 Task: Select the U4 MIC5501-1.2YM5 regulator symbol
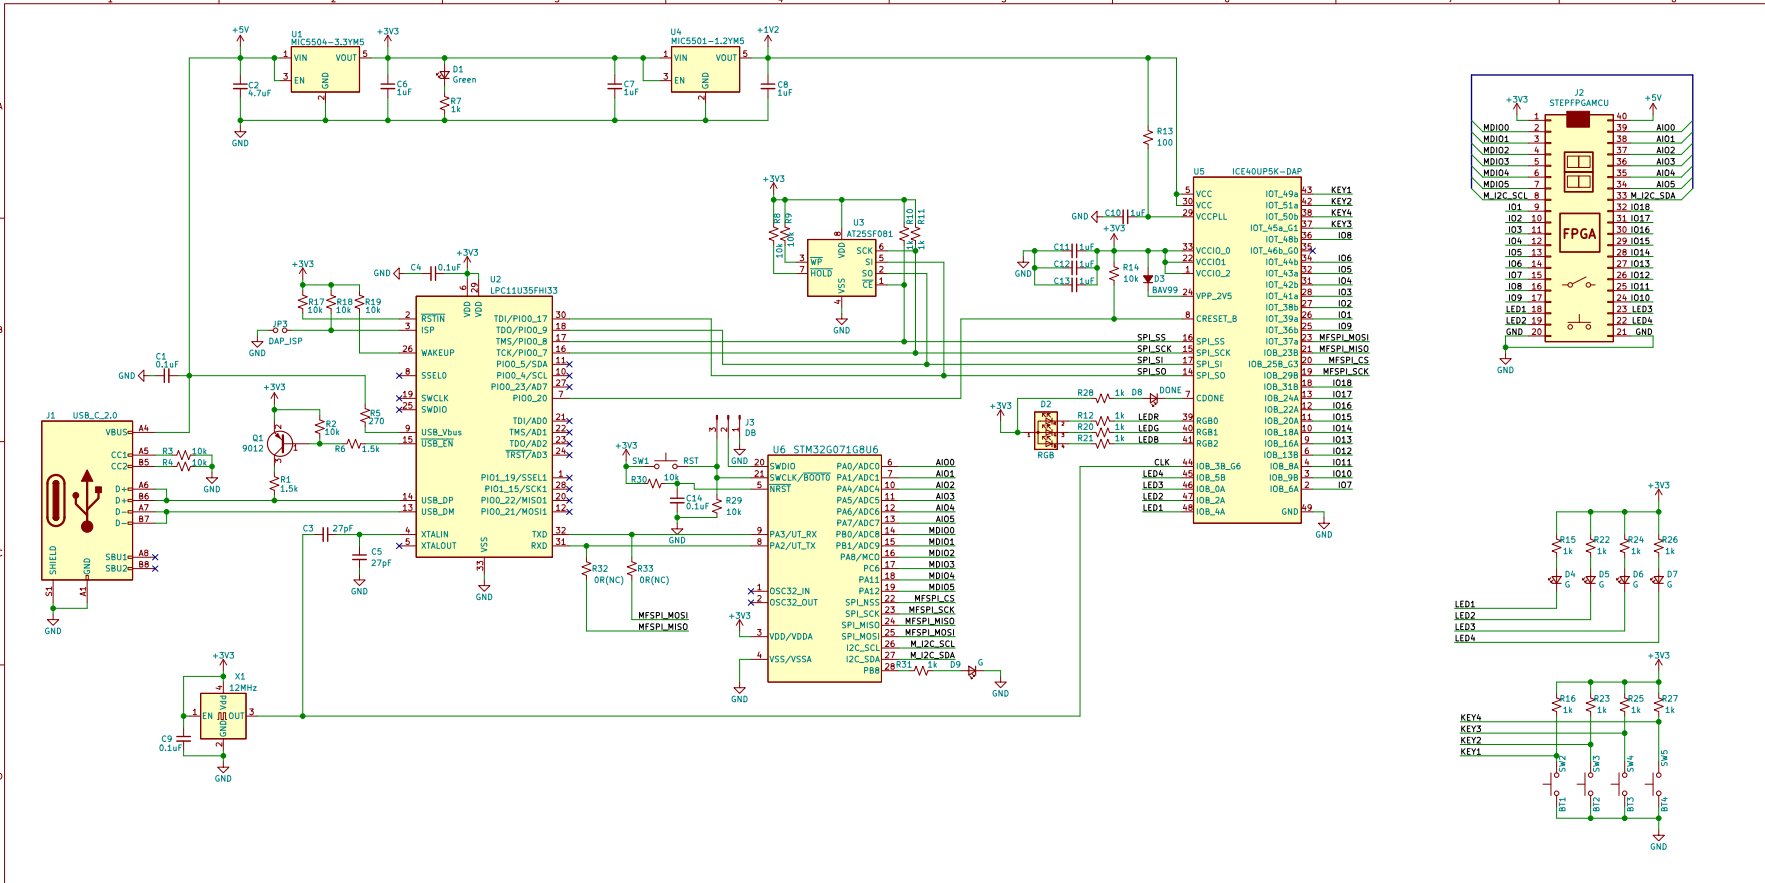click(x=705, y=70)
